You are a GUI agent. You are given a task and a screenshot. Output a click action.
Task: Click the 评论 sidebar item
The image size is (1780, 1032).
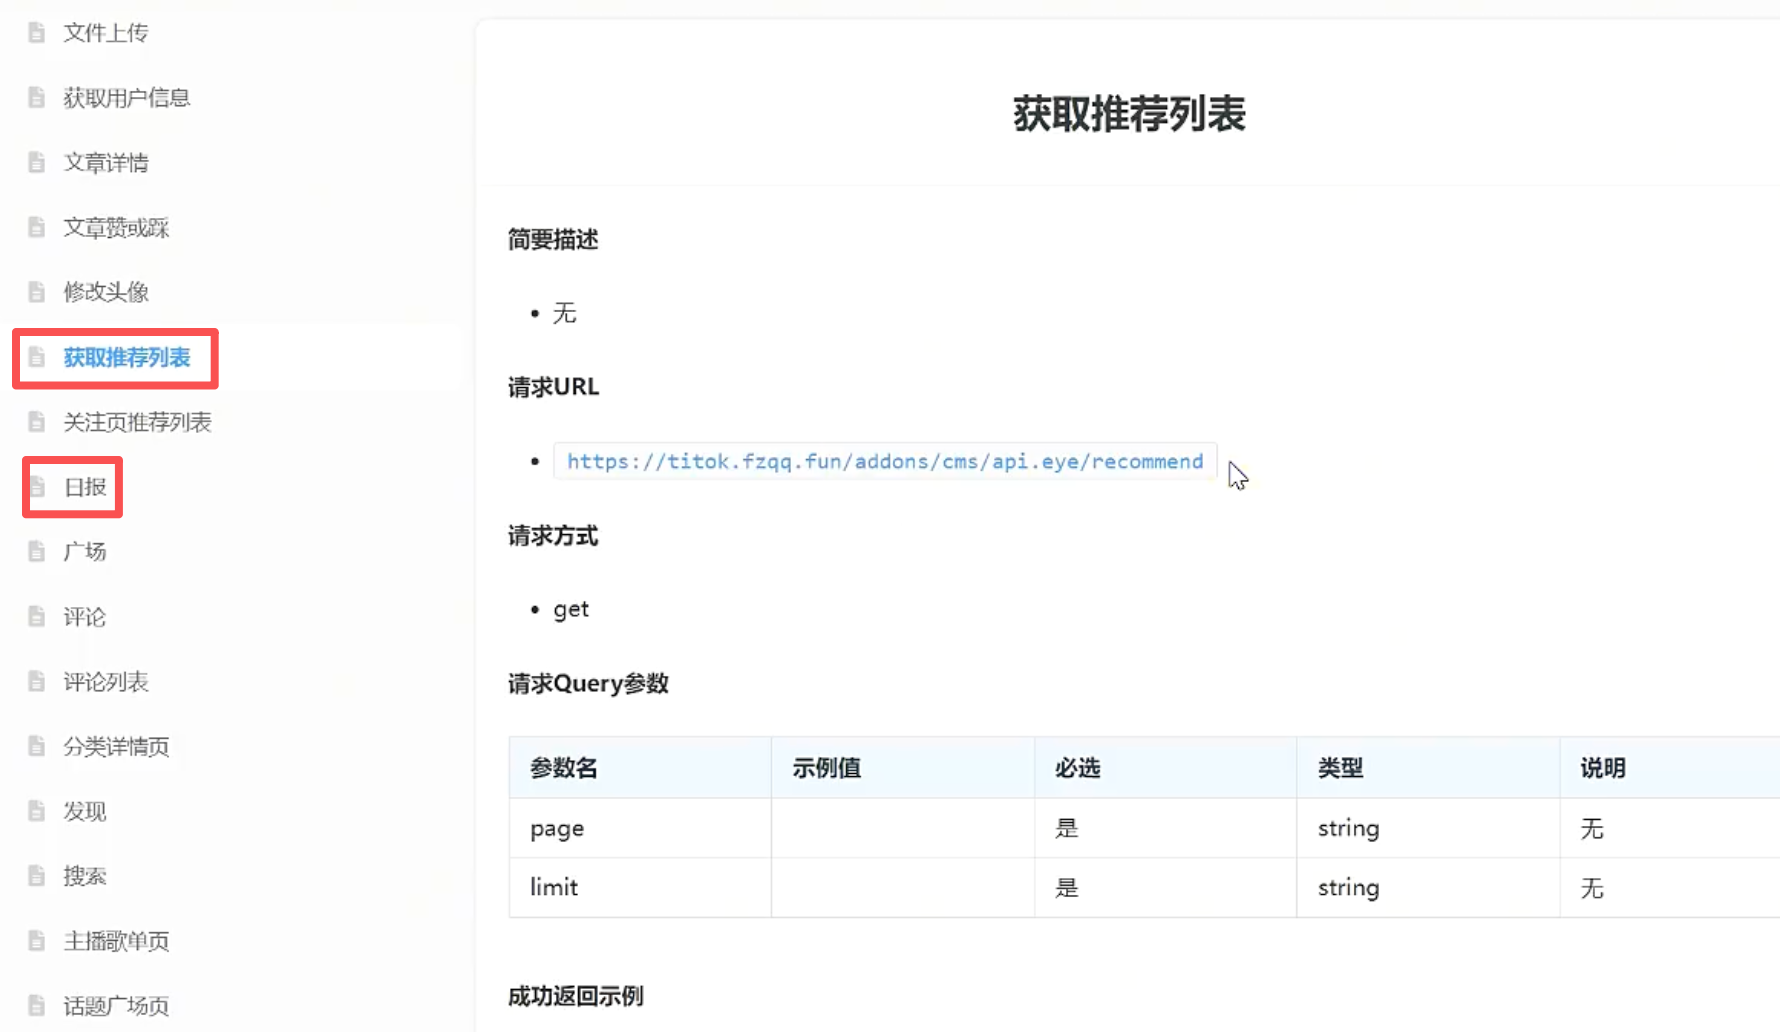[84, 616]
